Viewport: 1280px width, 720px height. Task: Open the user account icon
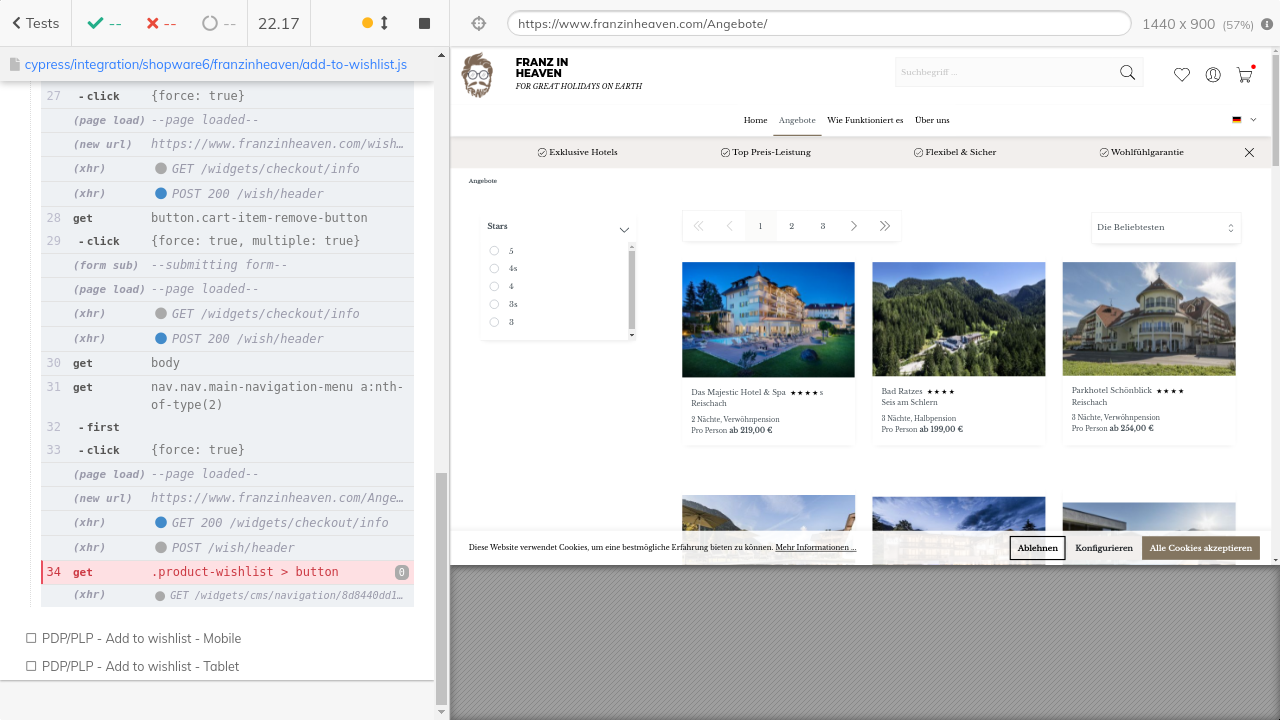[x=1213, y=75]
